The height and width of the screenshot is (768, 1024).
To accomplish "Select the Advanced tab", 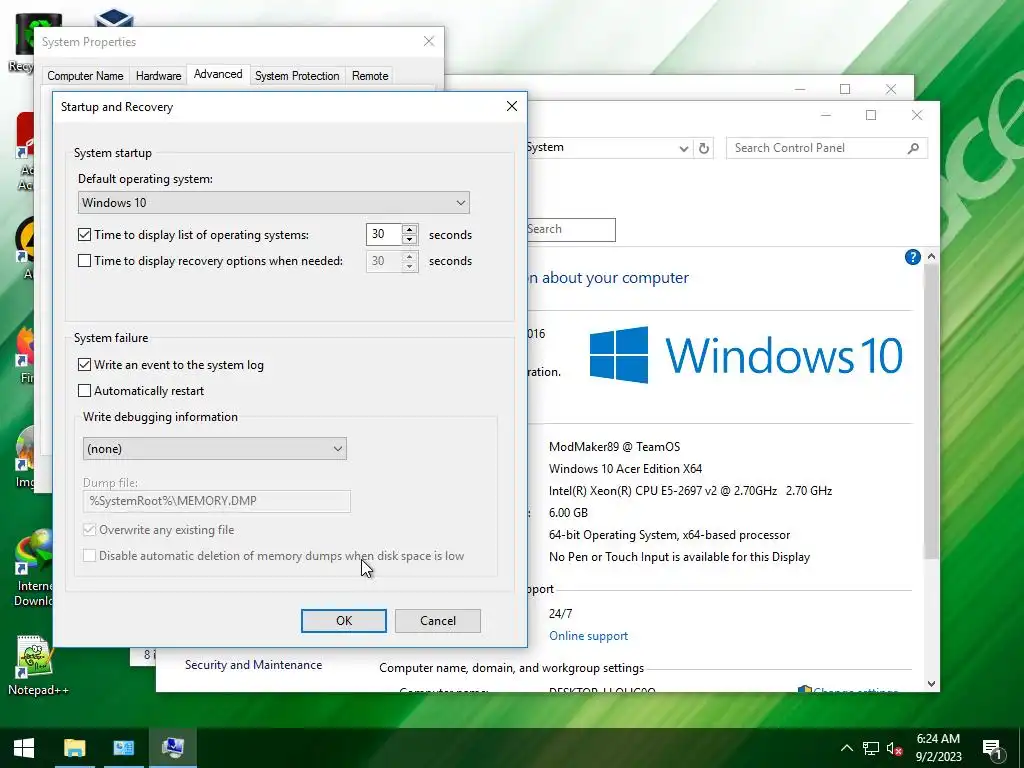I will [218, 74].
